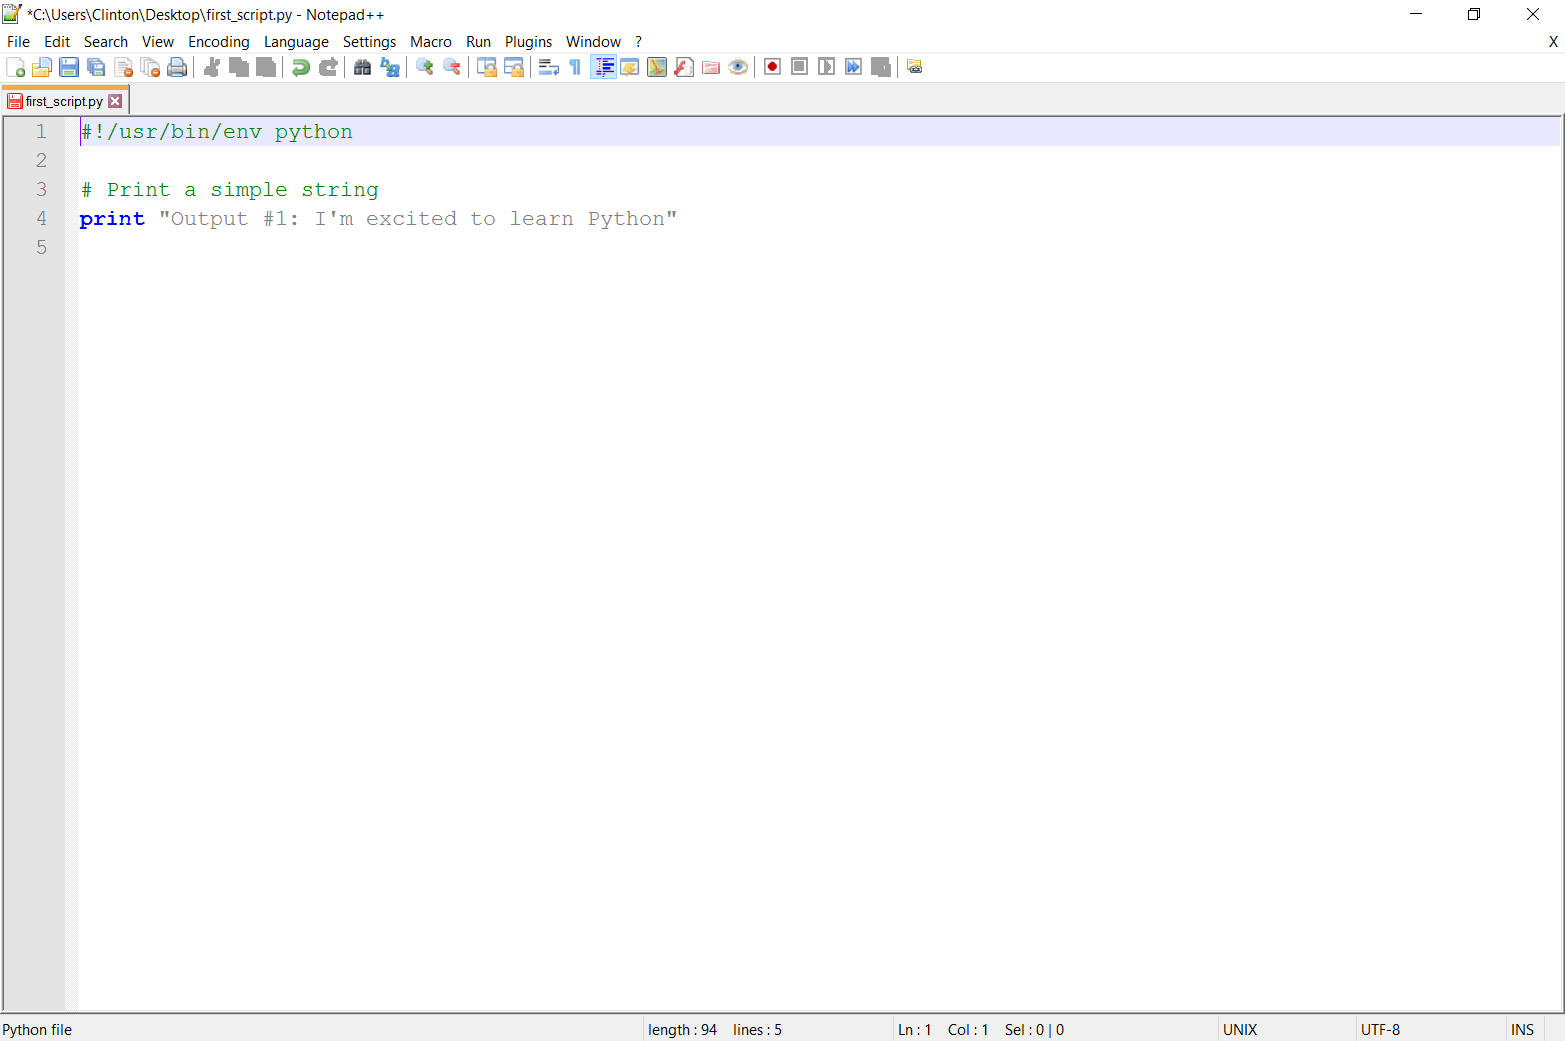This screenshot has width=1565, height=1041.
Task: Click the Save All icon
Action: click(x=96, y=67)
